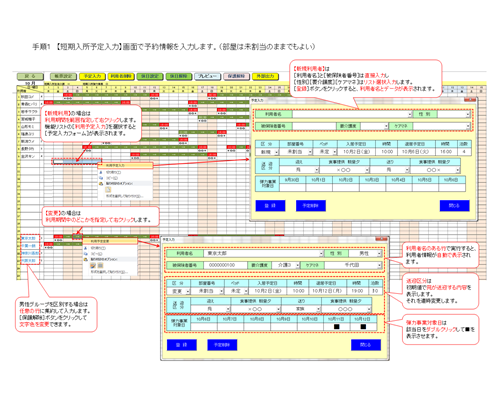500x400 pixels.
Task: Click the 10月1日 cell in the upper dialog
Action: click(319, 187)
